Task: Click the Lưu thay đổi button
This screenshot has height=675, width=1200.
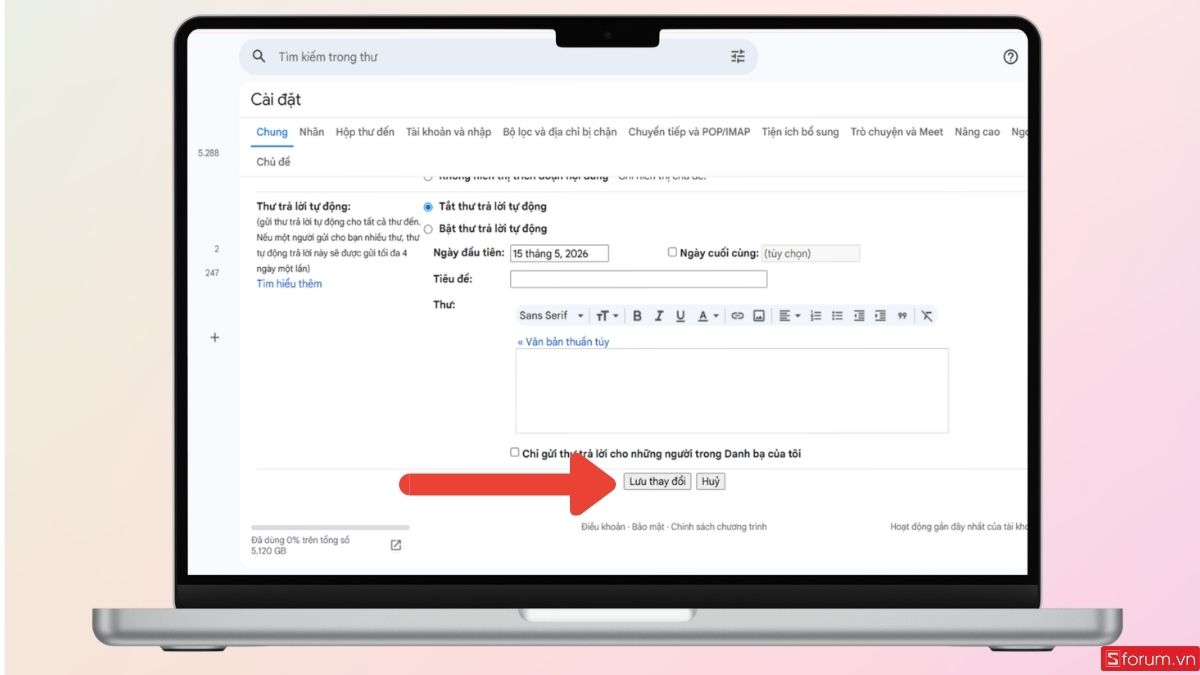Action: pos(657,481)
